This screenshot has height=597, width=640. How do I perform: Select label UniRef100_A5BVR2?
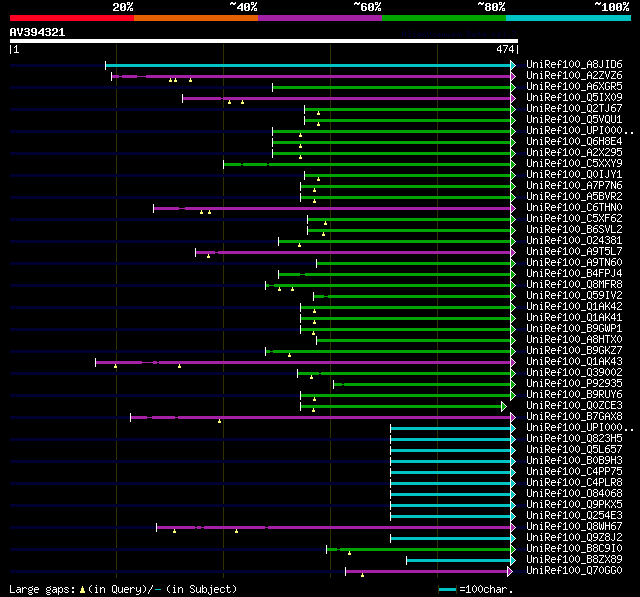(574, 197)
